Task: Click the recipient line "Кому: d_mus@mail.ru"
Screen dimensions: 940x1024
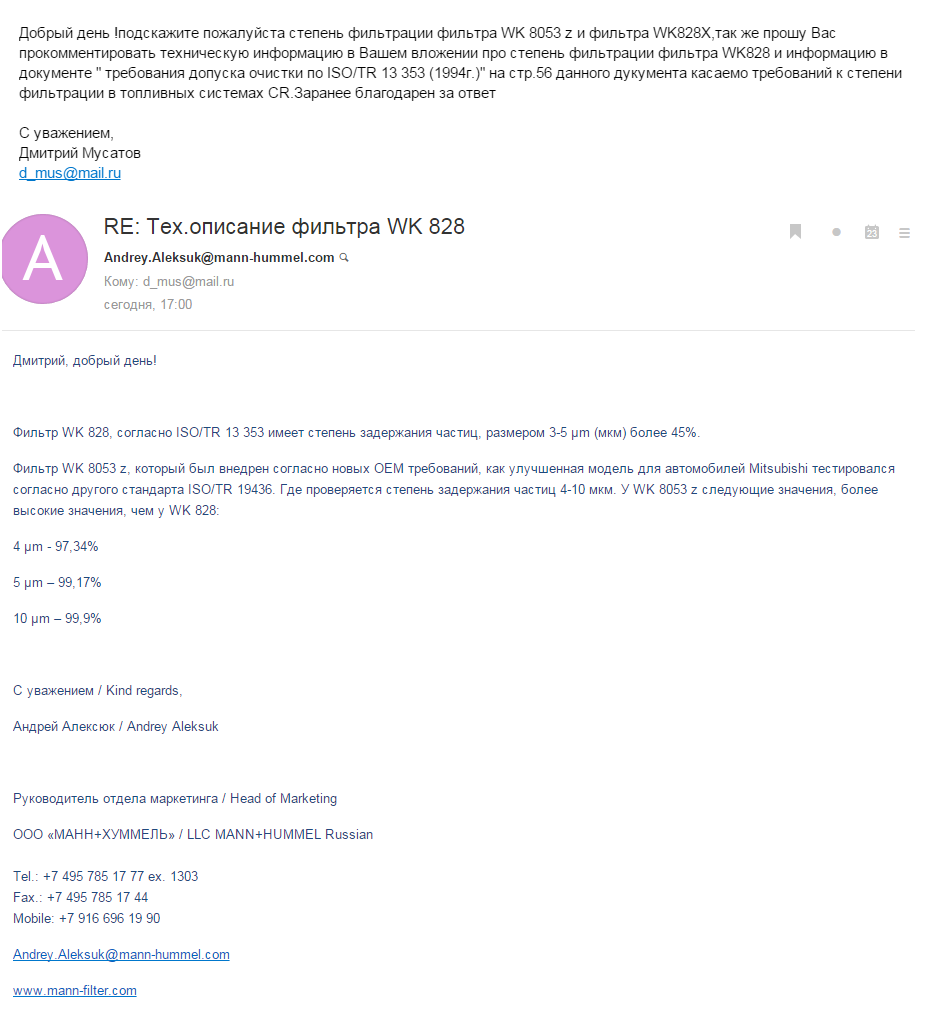Action: 169,282
